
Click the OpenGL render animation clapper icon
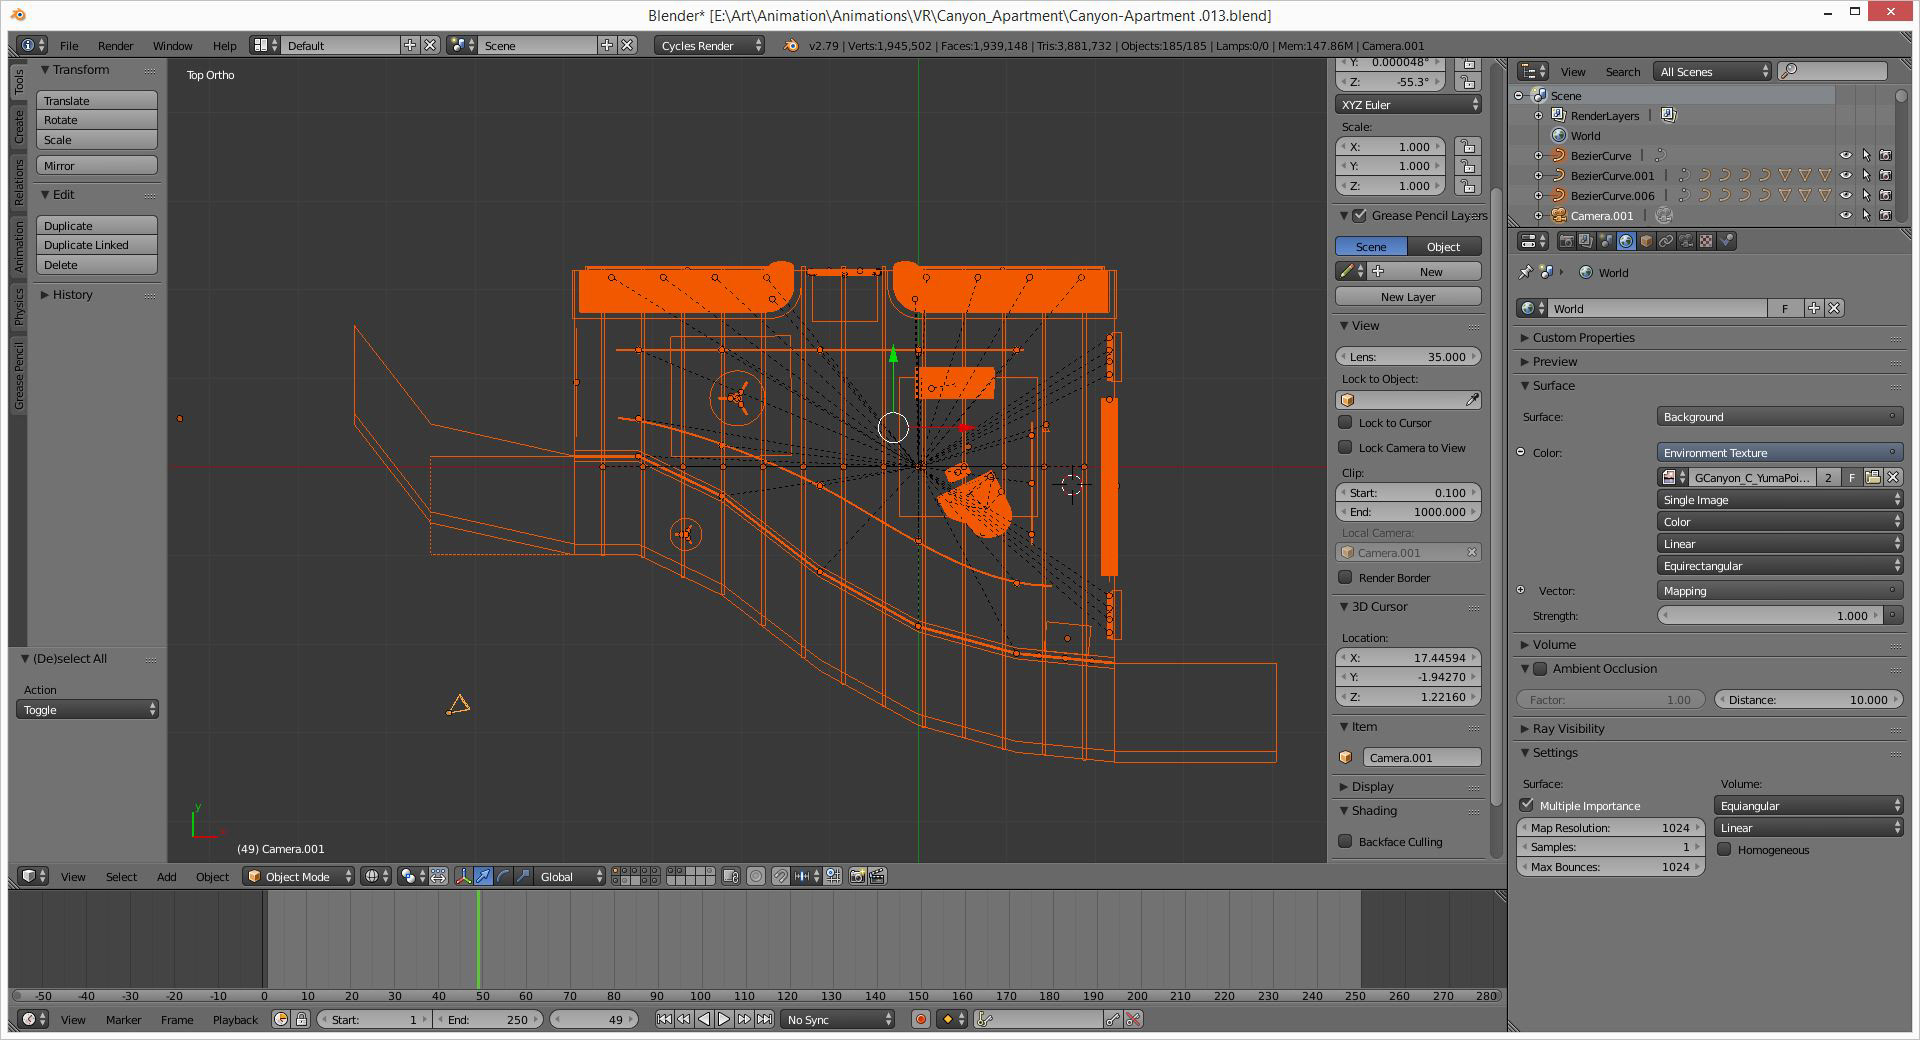[878, 877]
